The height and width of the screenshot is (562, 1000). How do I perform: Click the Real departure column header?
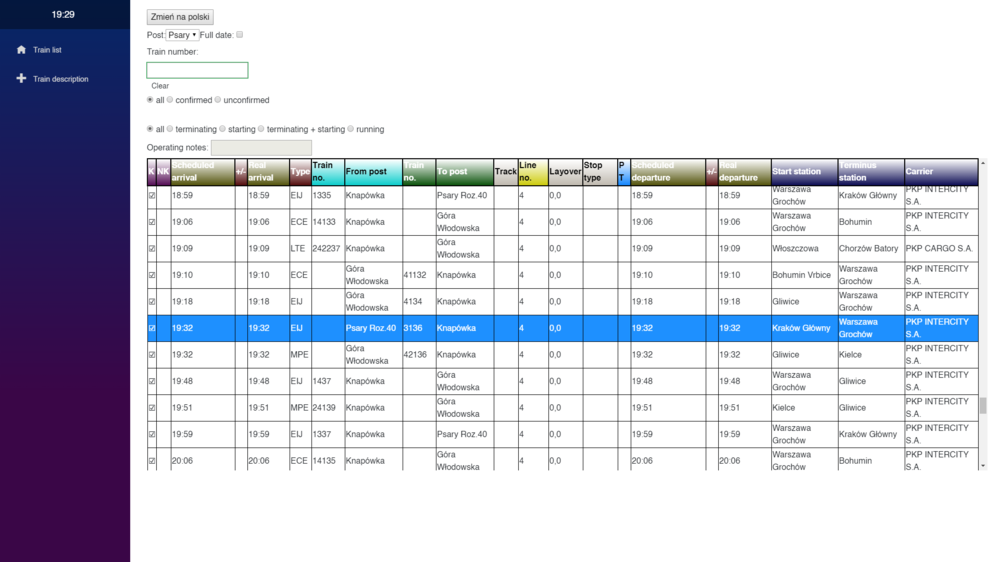744,172
